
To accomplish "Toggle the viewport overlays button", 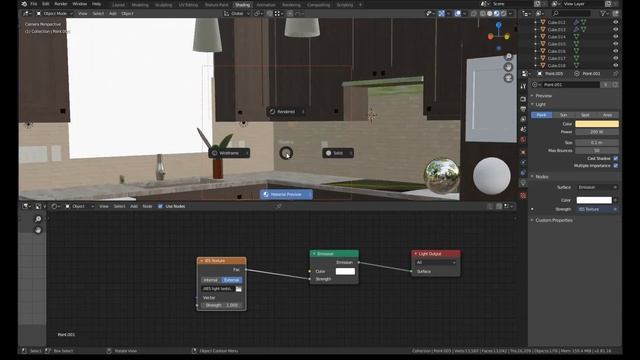I will pyautogui.click(x=458, y=13).
